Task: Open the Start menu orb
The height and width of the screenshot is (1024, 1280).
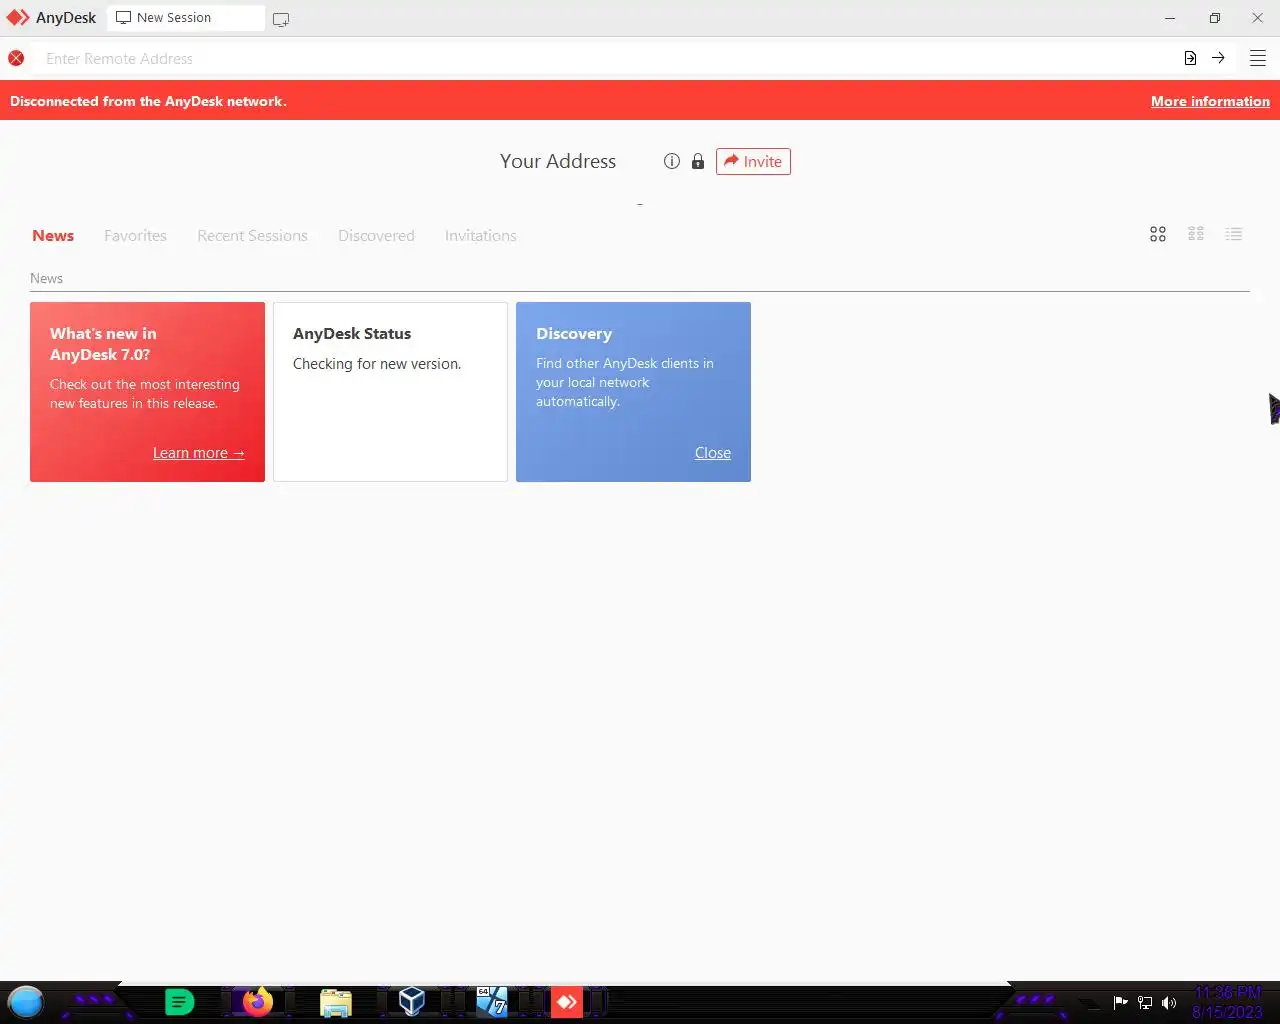Action: tap(26, 1001)
